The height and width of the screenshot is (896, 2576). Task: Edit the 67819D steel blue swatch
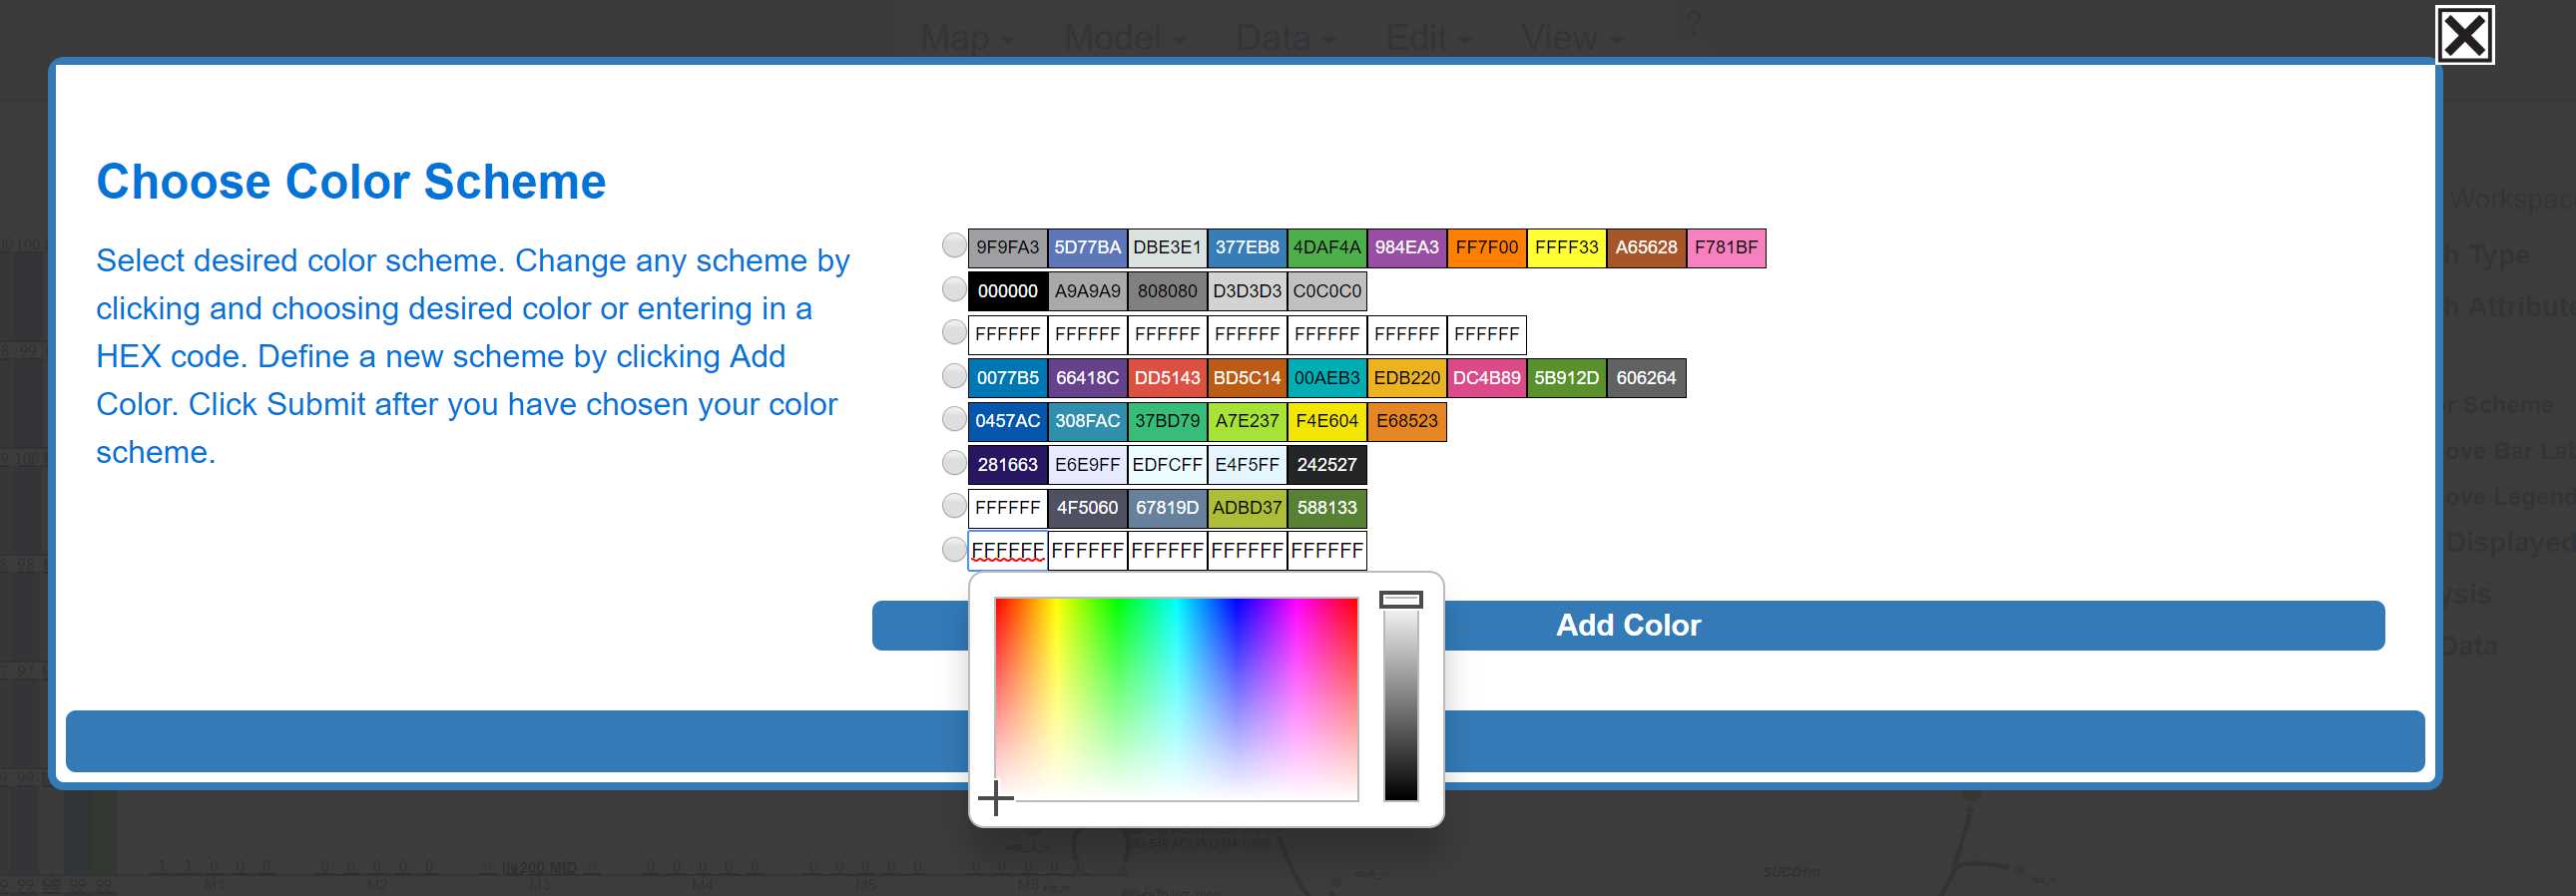point(1167,508)
